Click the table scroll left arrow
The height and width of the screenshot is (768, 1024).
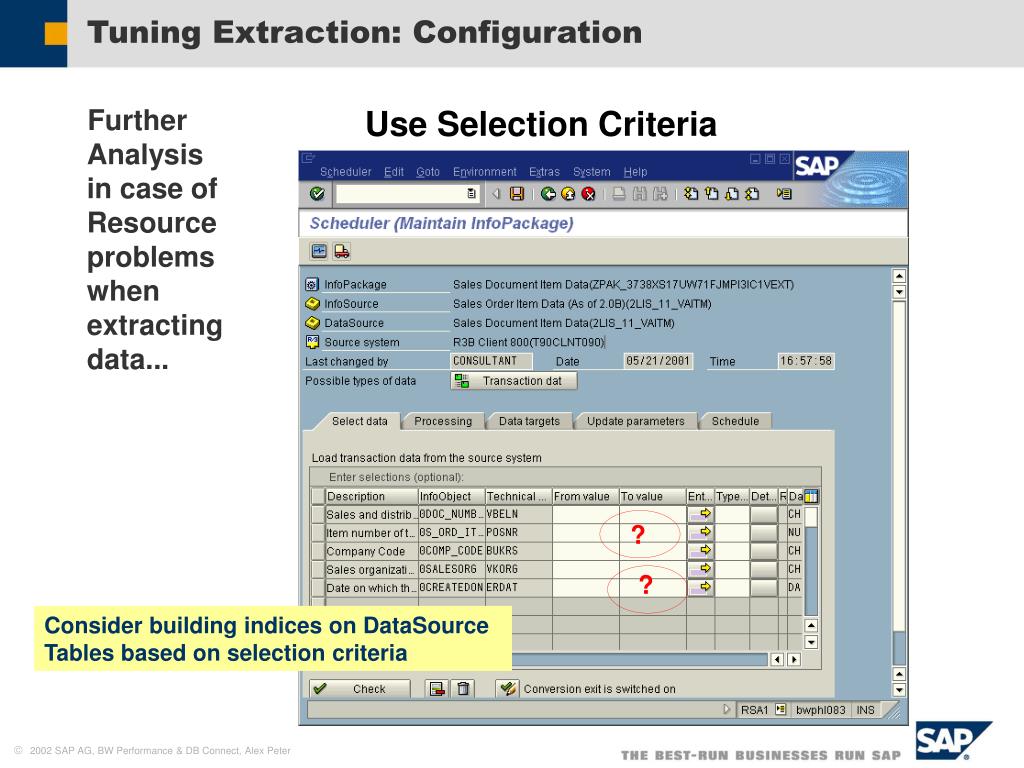pos(777,660)
